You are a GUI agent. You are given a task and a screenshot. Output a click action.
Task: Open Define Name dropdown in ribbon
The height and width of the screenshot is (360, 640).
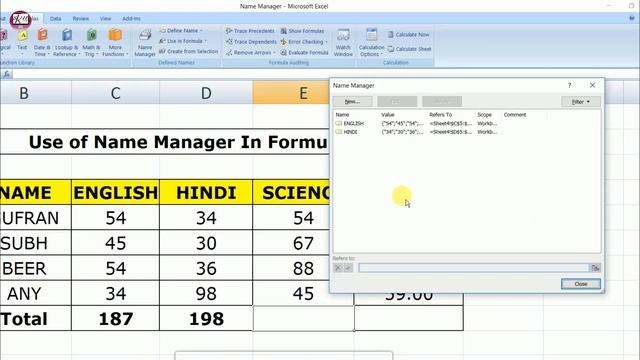(181, 31)
